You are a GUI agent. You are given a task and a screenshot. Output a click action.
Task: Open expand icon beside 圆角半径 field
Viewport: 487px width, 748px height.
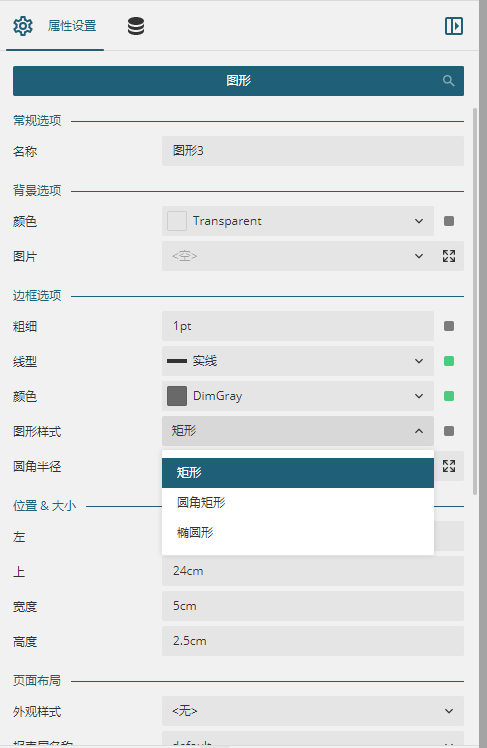click(449, 466)
